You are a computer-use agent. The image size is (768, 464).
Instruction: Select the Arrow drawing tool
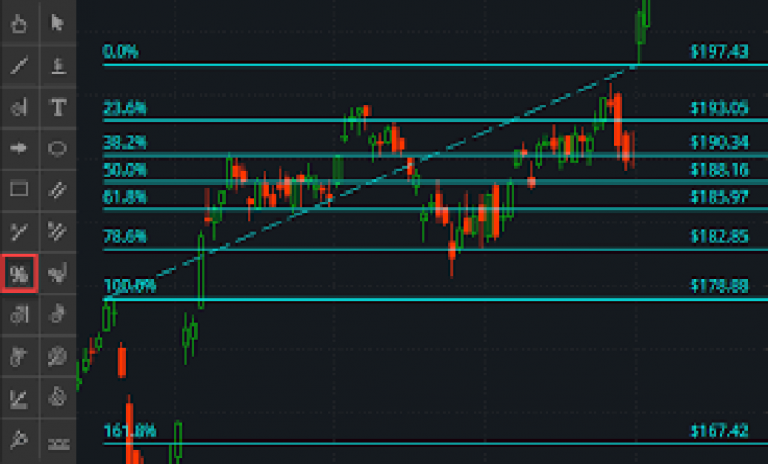(19, 148)
